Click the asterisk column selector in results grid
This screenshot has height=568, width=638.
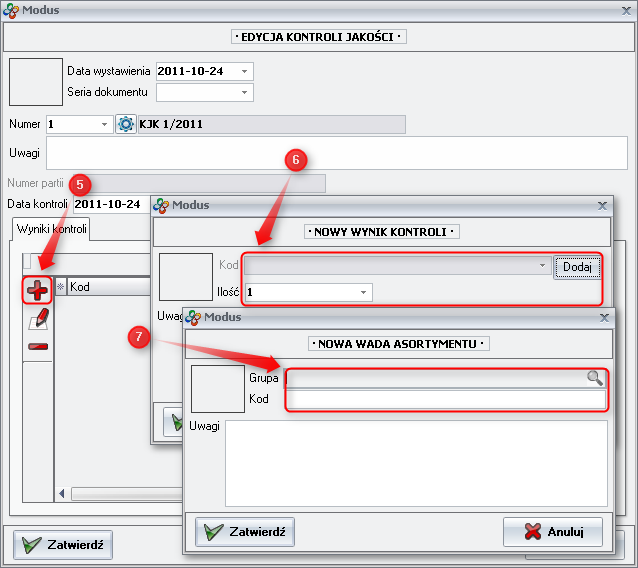point(60,286)
